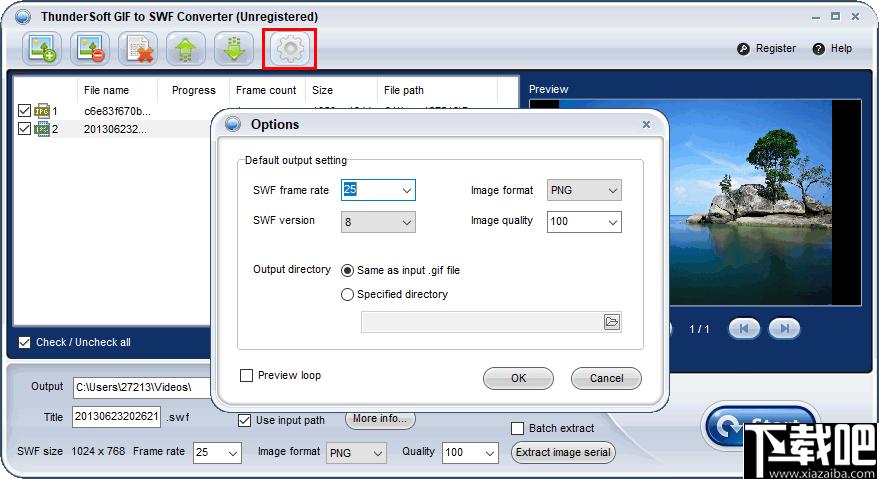This screenshot has height=479, width=879.
Task: Open Image format dropdown in Options dialog
Action: click(613, 190)
